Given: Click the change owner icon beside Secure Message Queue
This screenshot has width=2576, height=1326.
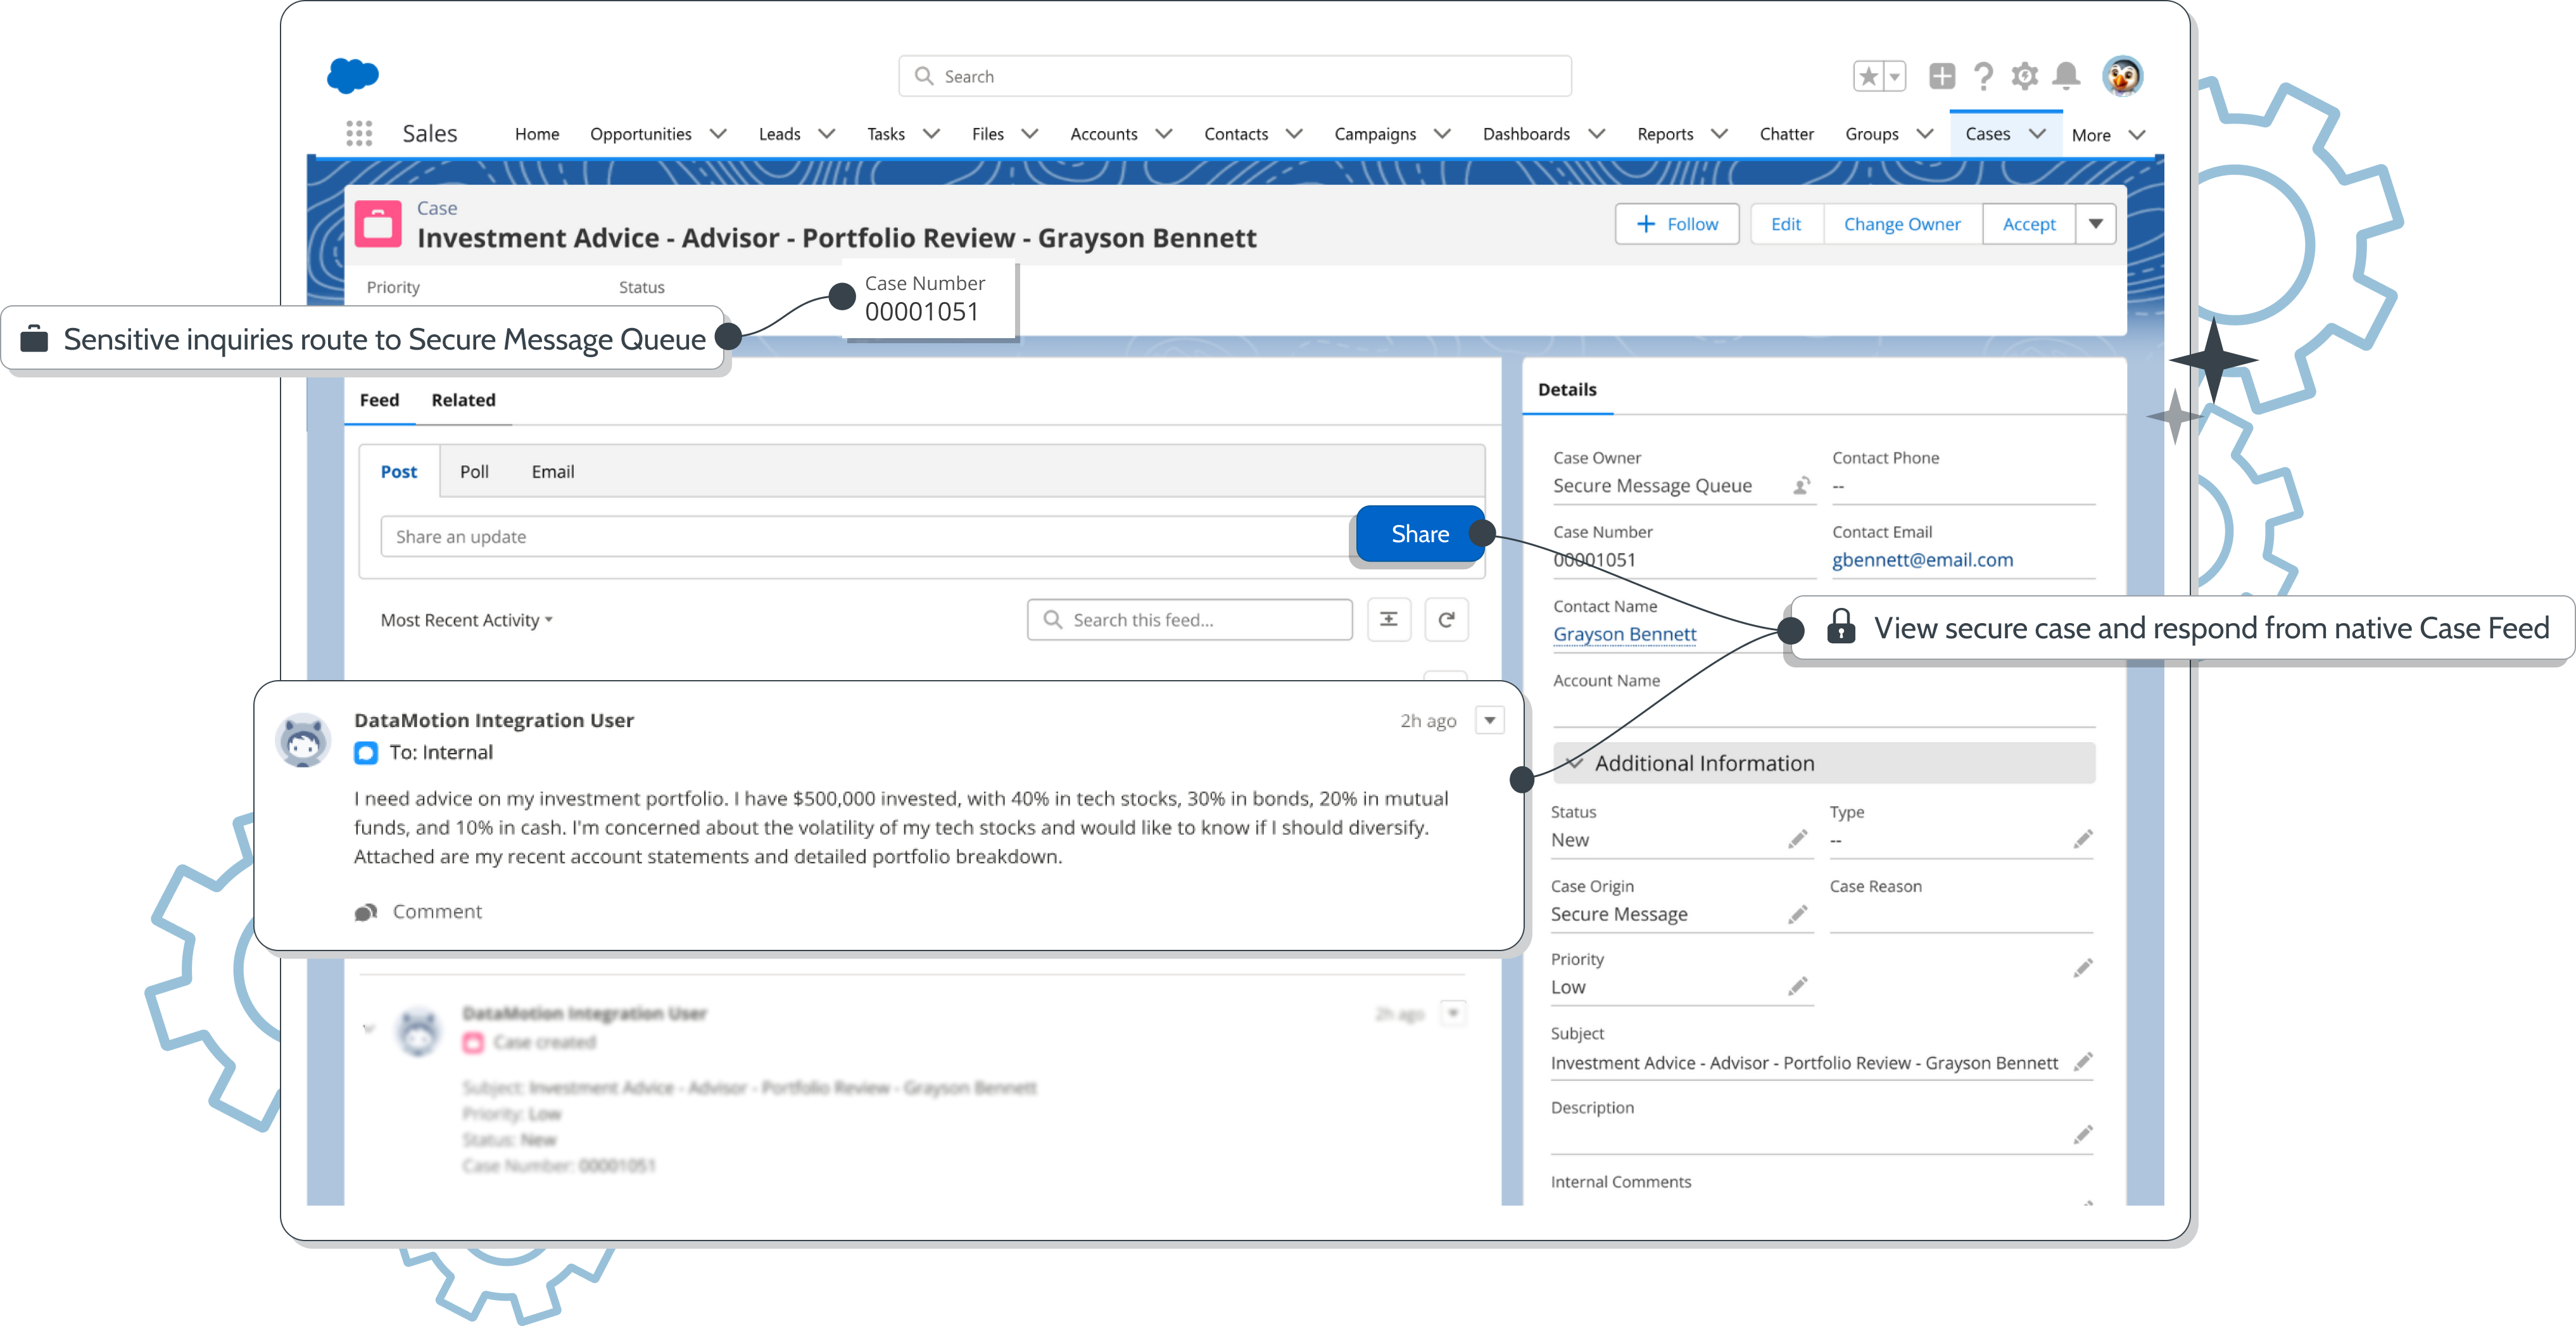Looking at the screenshot, I should (1801, 486).
